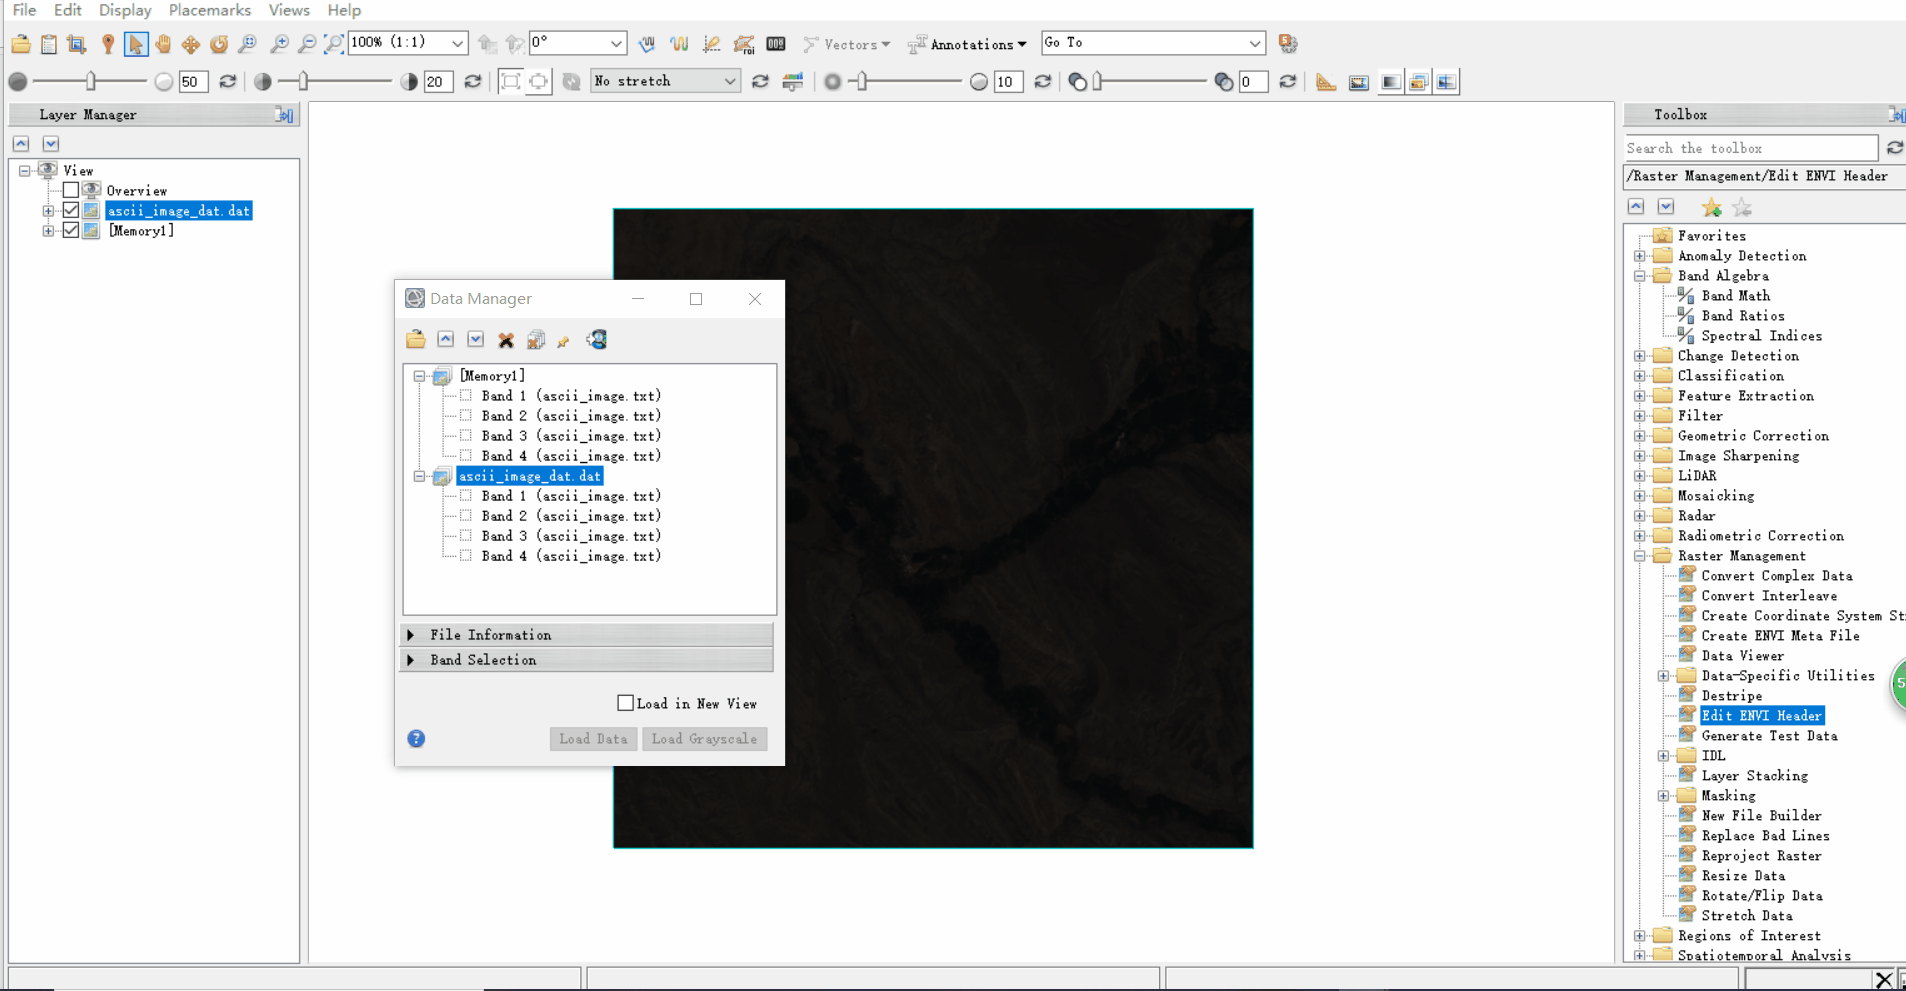Activate the Select arrow cursor tool
This screenshot has width=1906, height=991.
click(136, 44)
